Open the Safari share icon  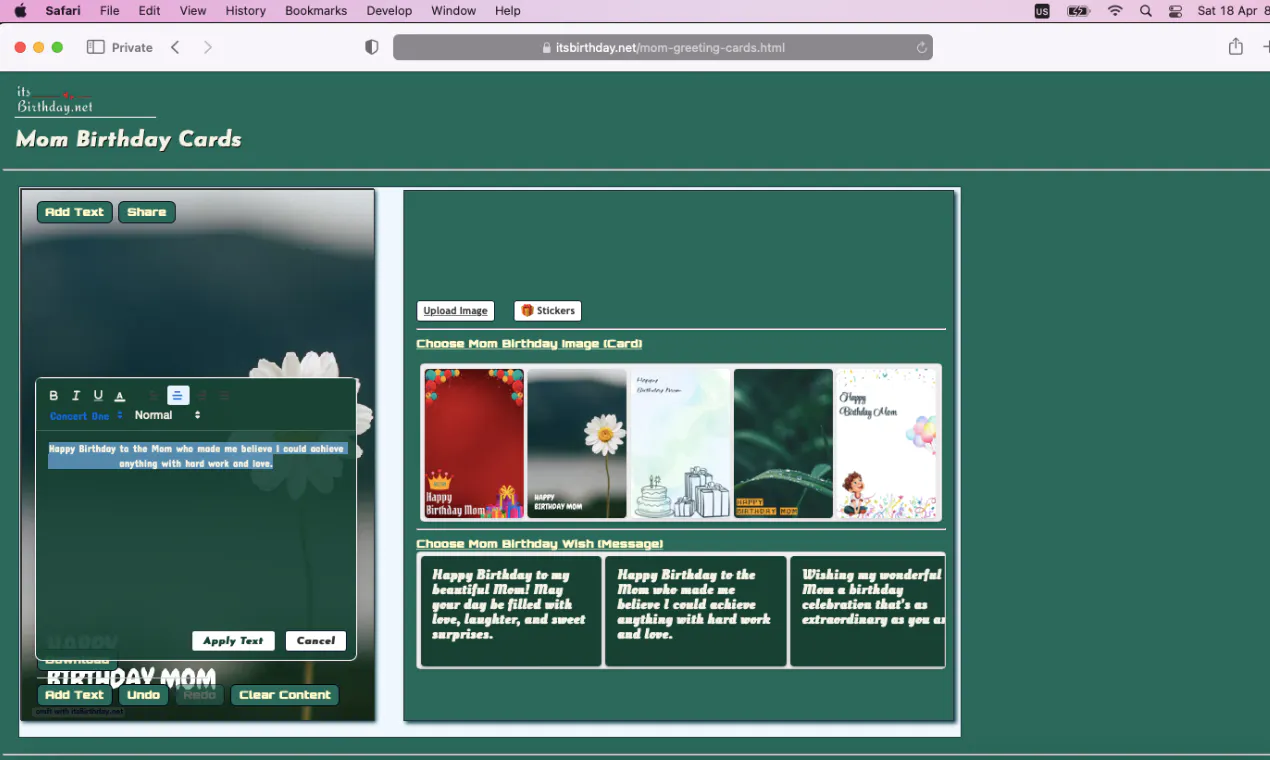(x=1236, y=46)
